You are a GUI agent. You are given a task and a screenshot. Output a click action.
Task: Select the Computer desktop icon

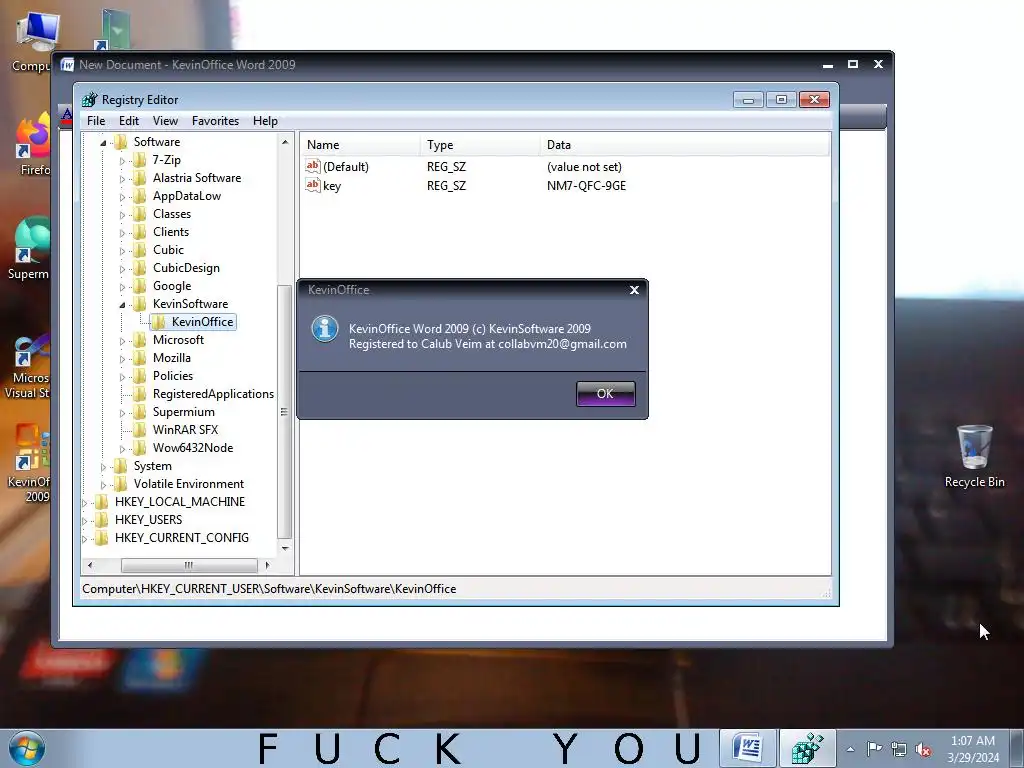(33, 40)
